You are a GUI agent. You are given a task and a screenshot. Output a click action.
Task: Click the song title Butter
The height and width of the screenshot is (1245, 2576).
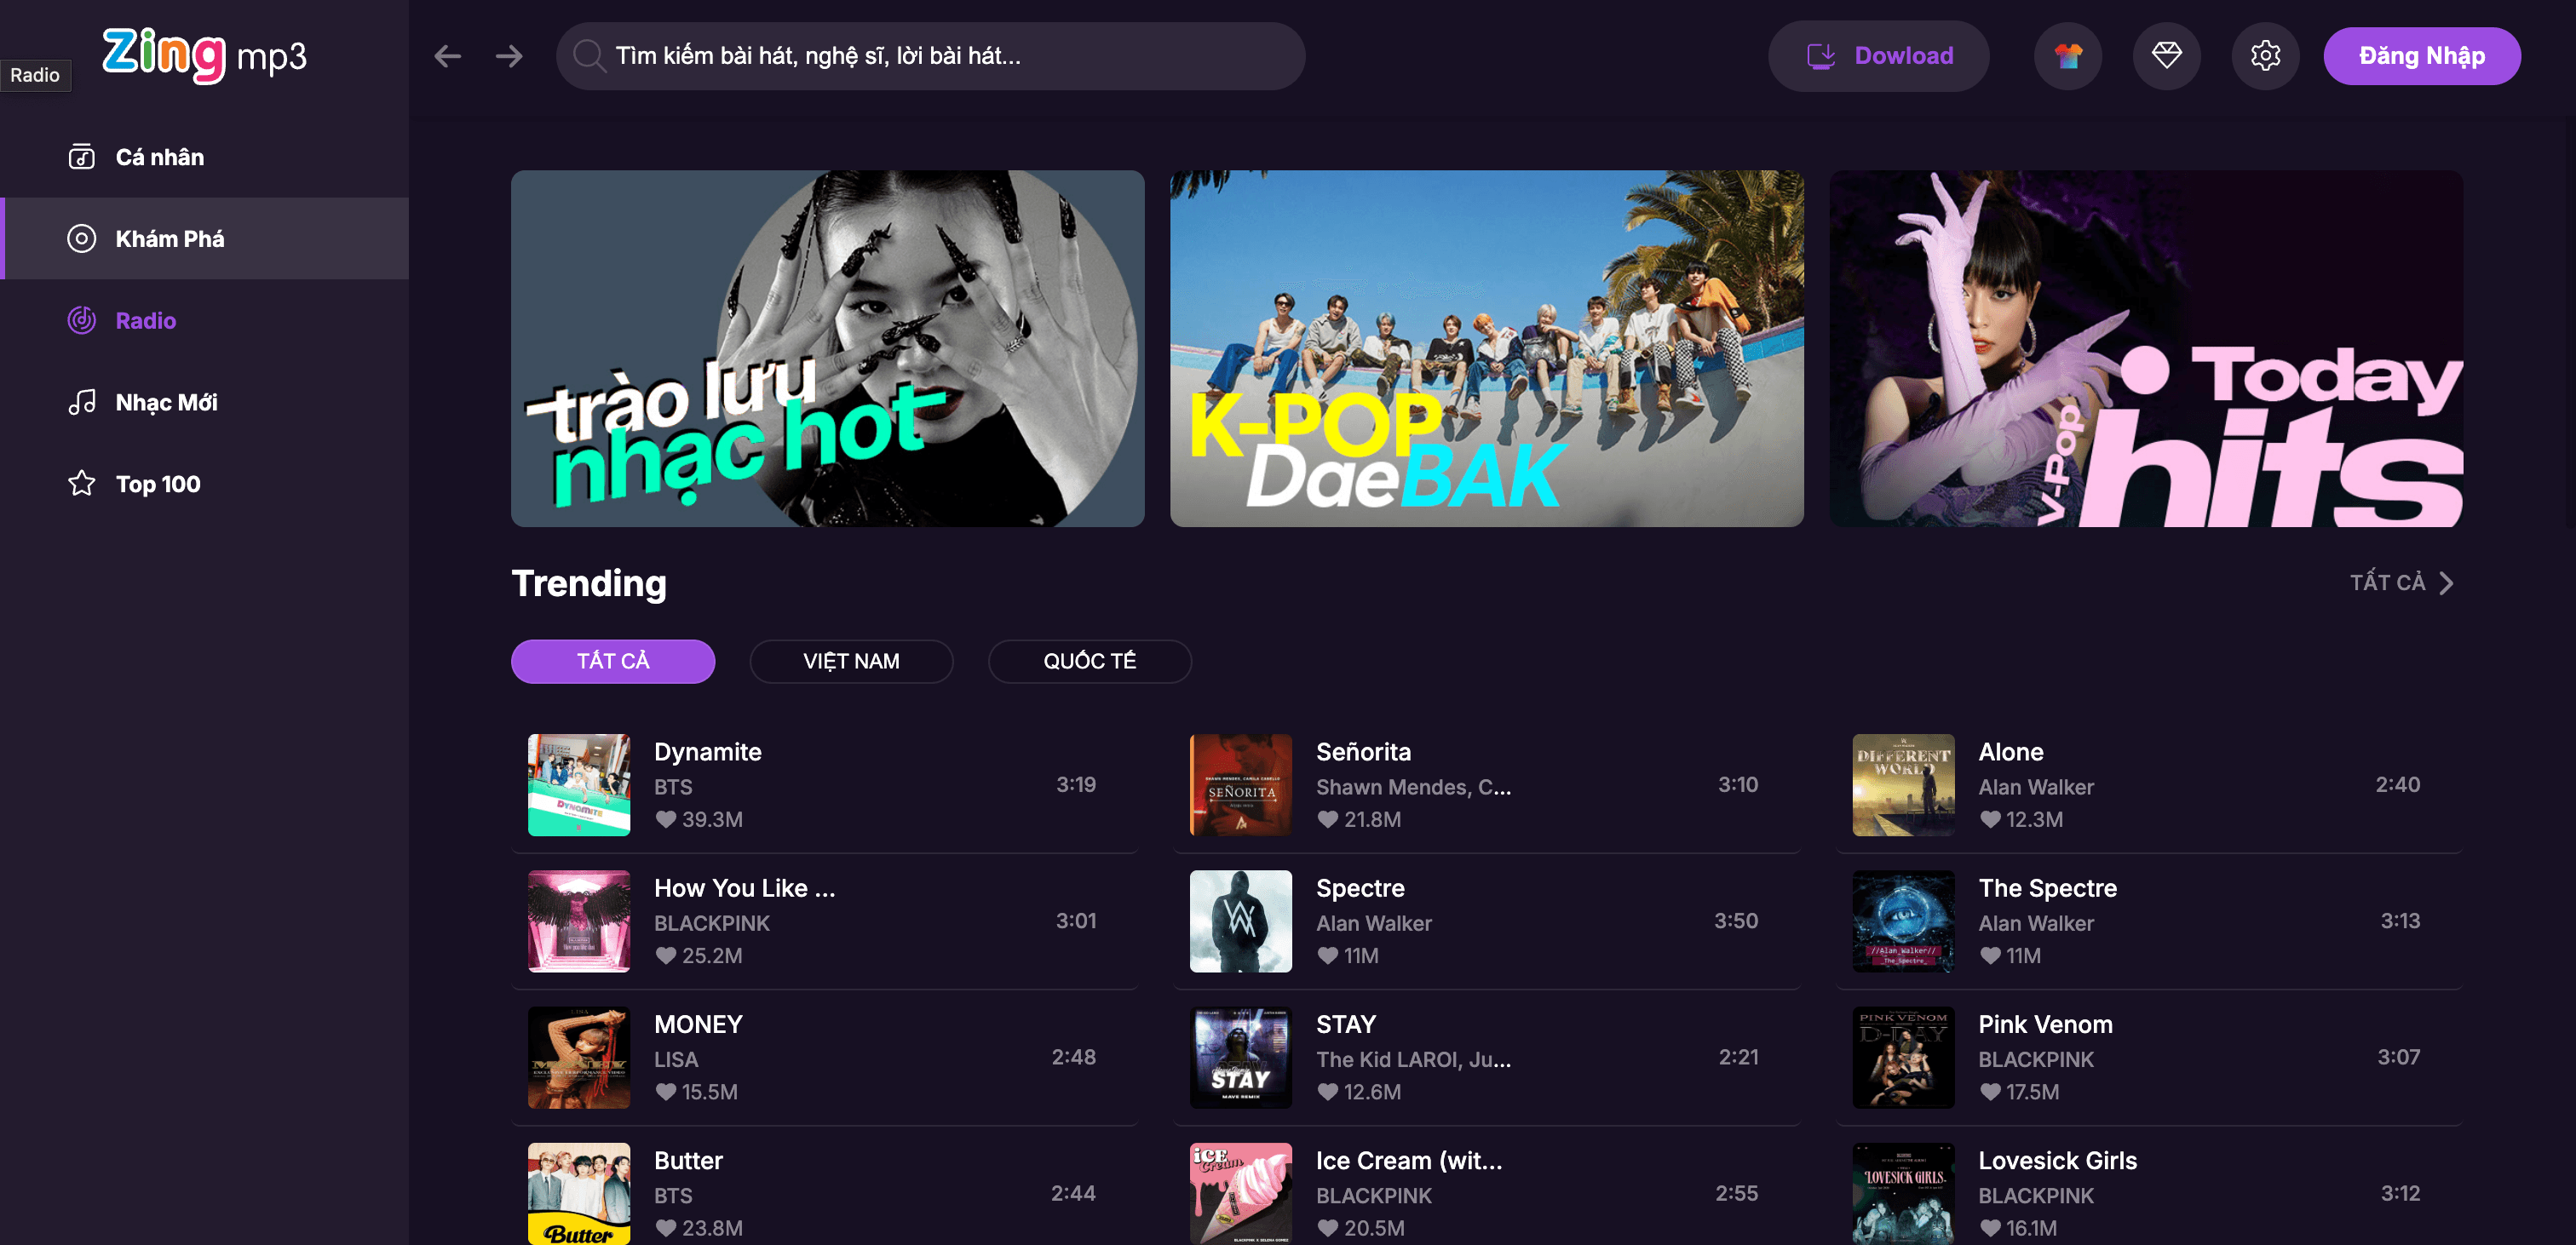click(688, 1160)
